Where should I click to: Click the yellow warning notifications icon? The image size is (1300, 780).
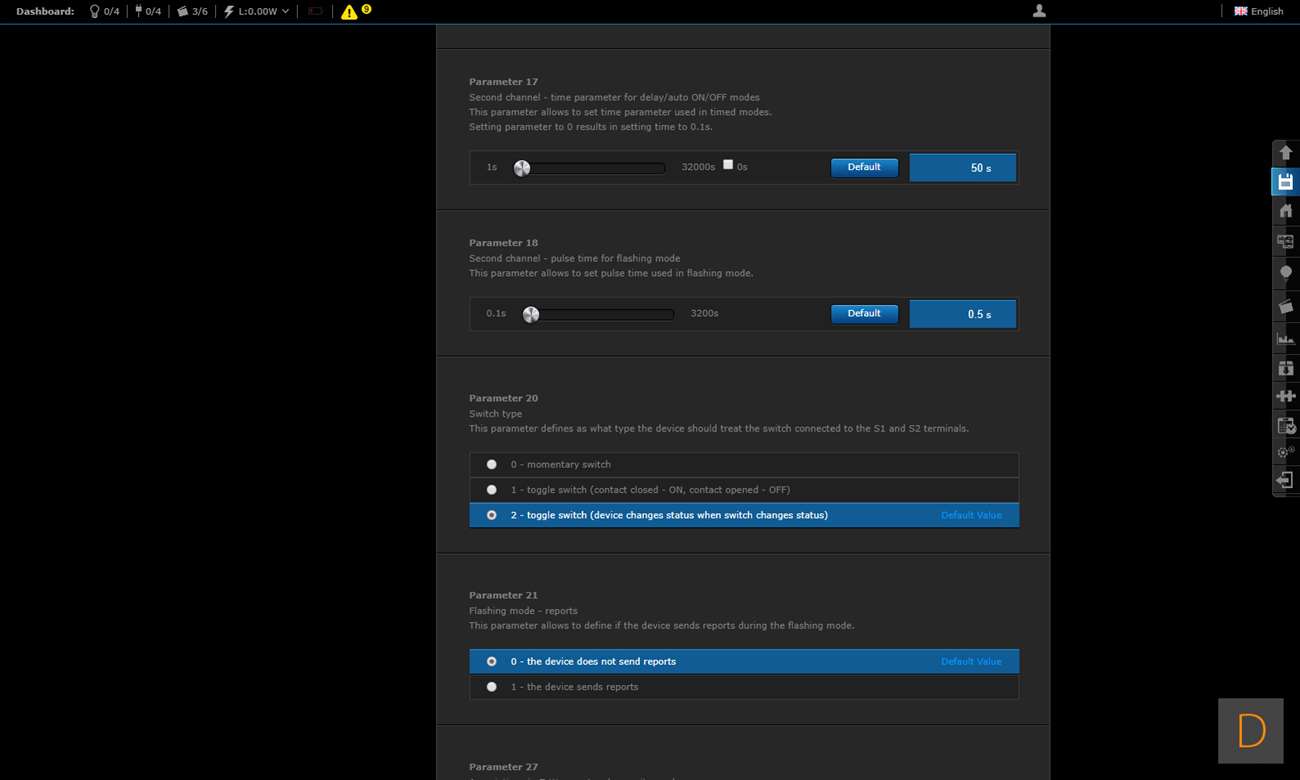349,12
